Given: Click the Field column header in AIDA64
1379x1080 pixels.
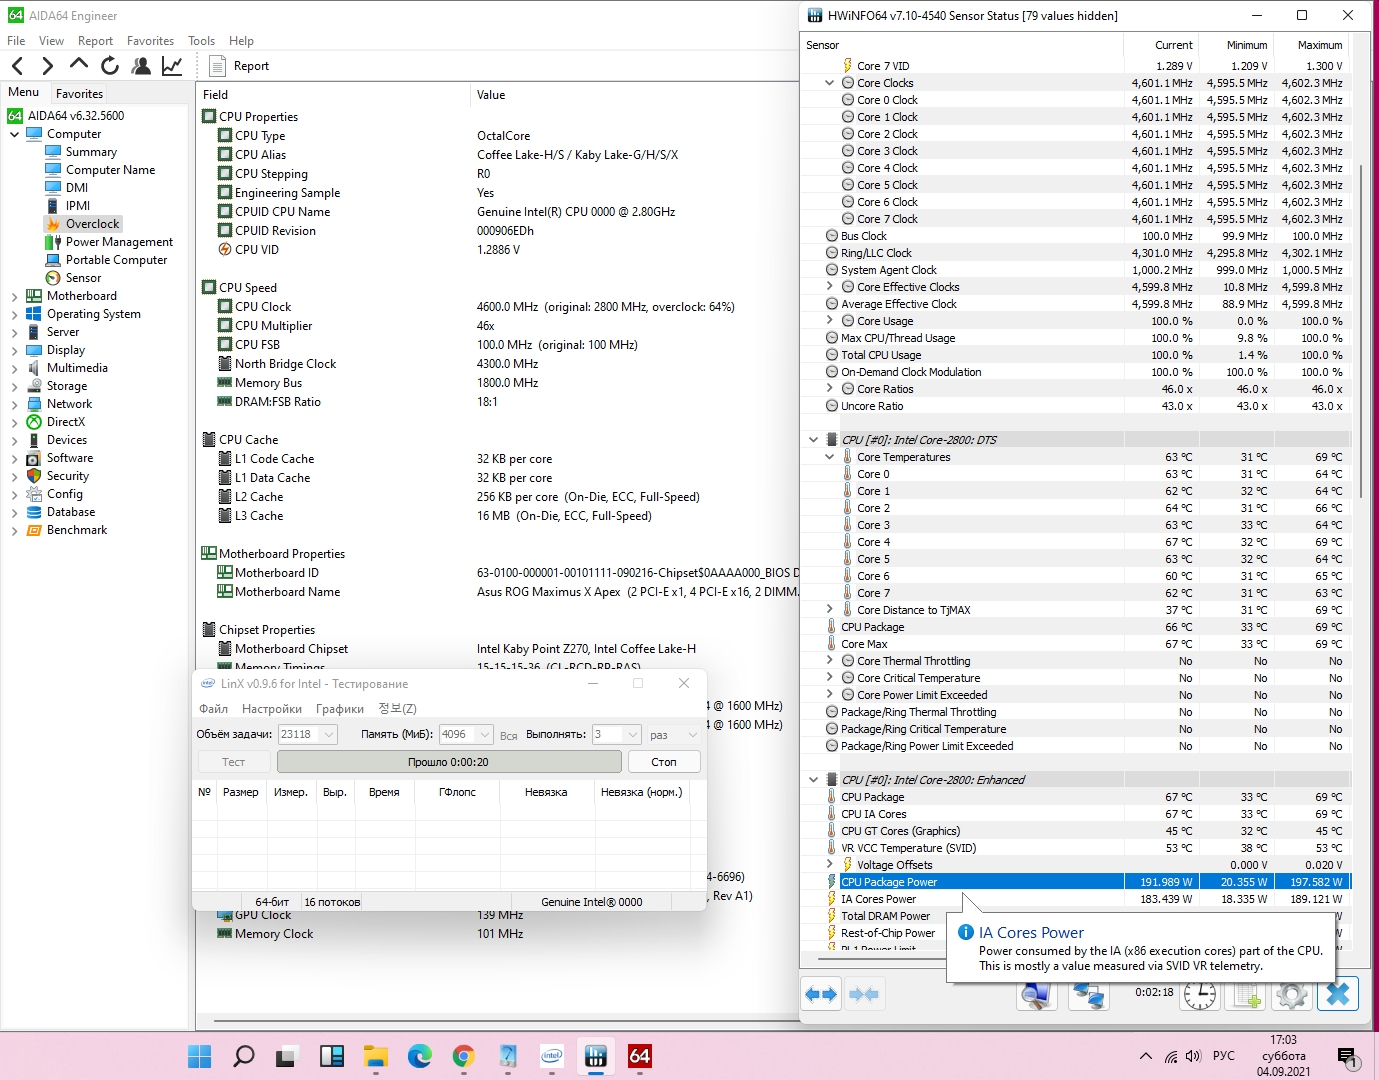Looking at the screenshot, I should pyautogui.click(x=334, y=95).
